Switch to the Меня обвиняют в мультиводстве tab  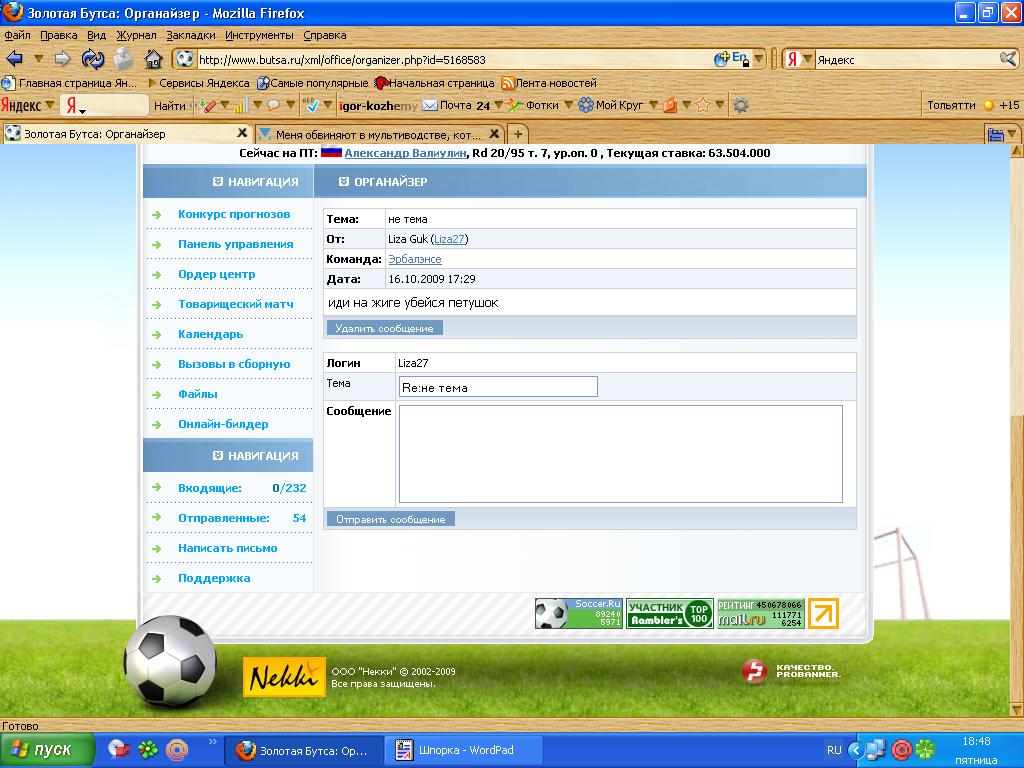coord(375,134)
